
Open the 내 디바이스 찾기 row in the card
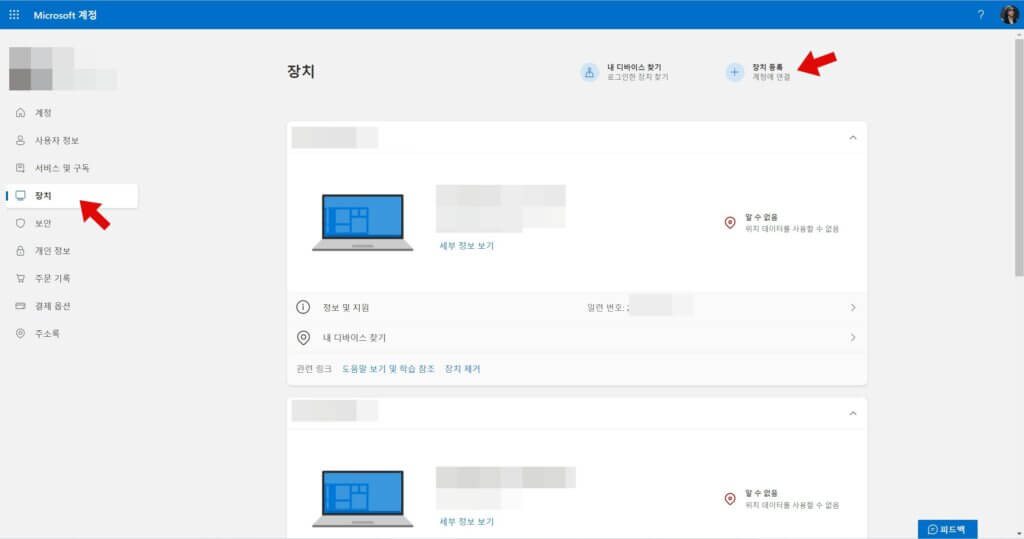[577, 338]
